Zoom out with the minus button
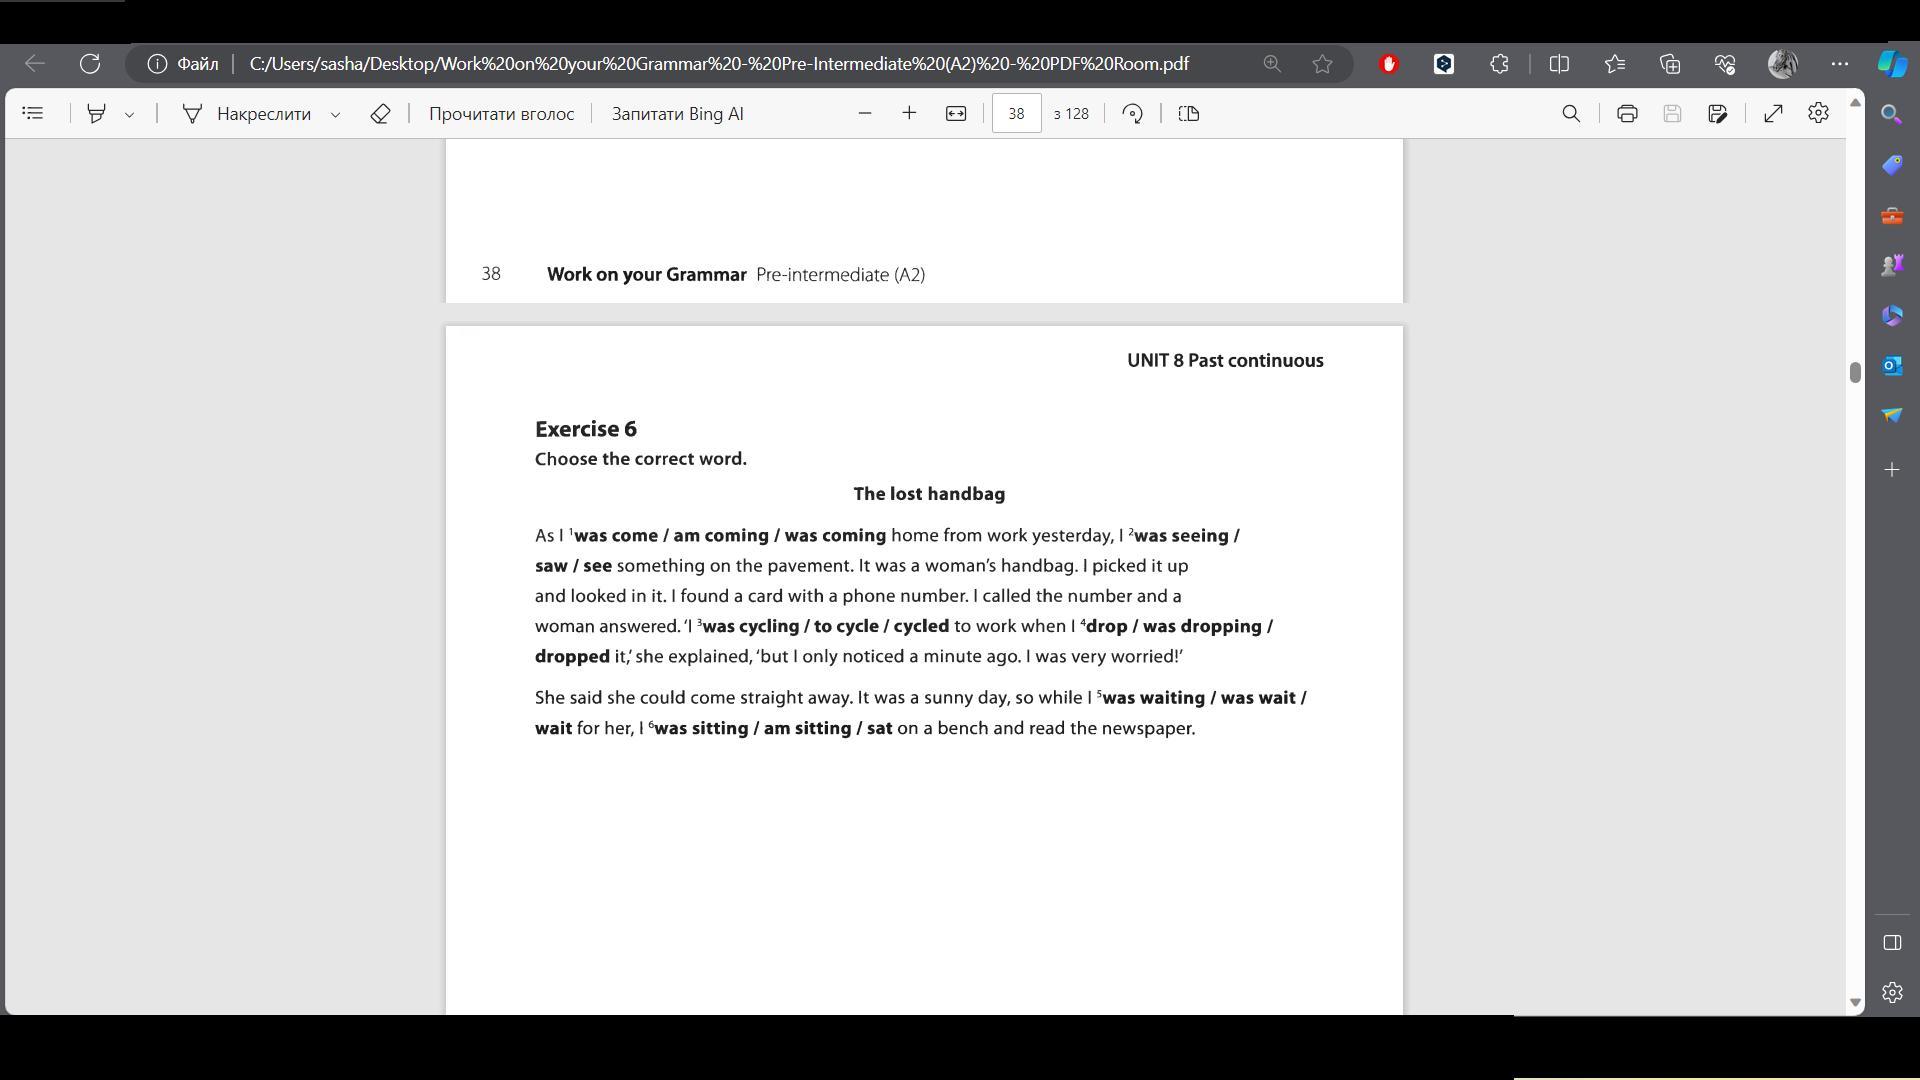The image size is (1920, 1080). (x=865, y=114)
